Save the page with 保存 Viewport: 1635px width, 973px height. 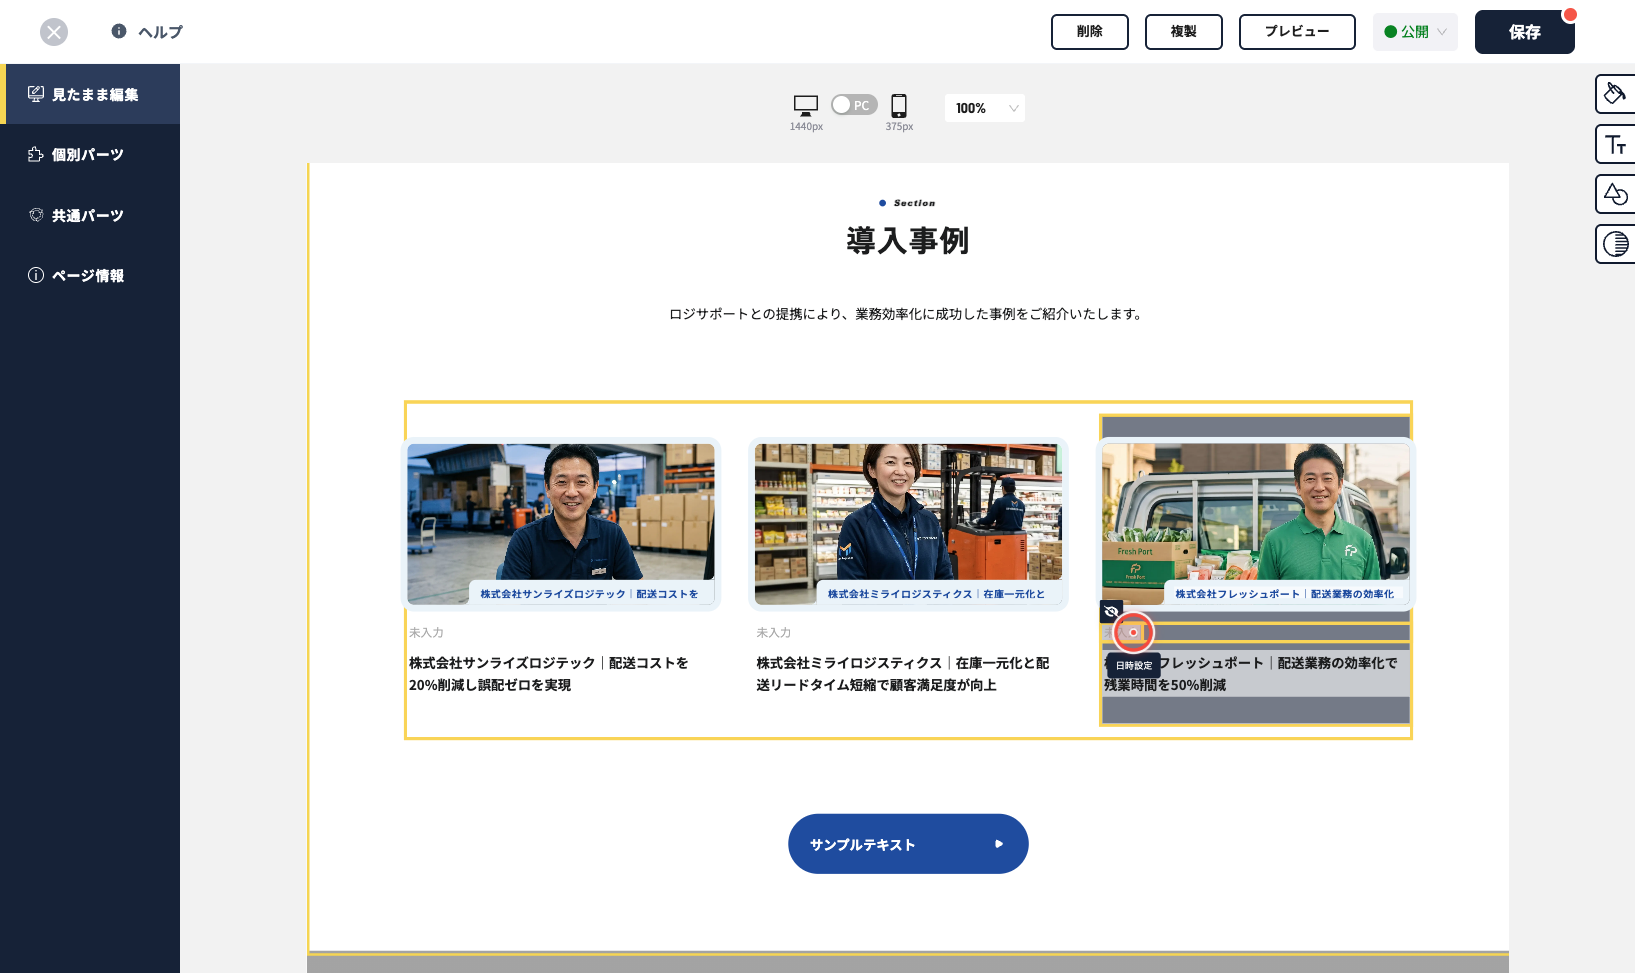click(x=1525, y=32)
